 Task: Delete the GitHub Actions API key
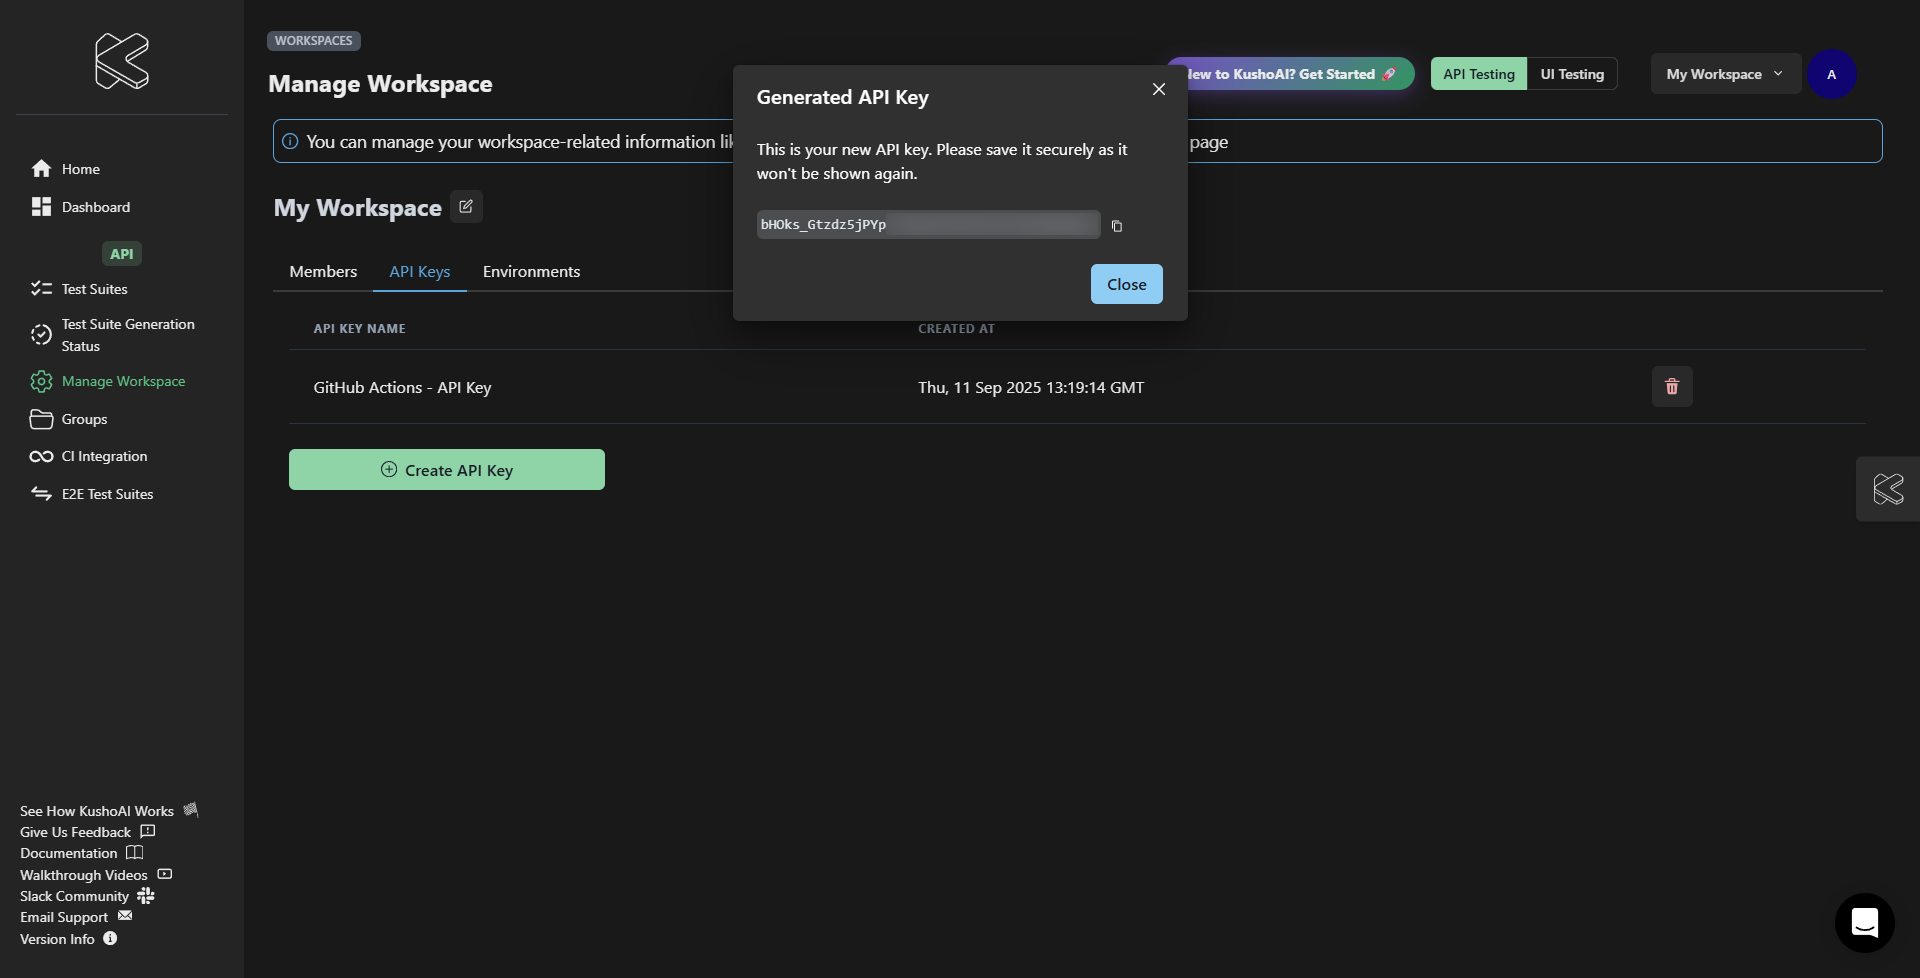coord(1672,386)
